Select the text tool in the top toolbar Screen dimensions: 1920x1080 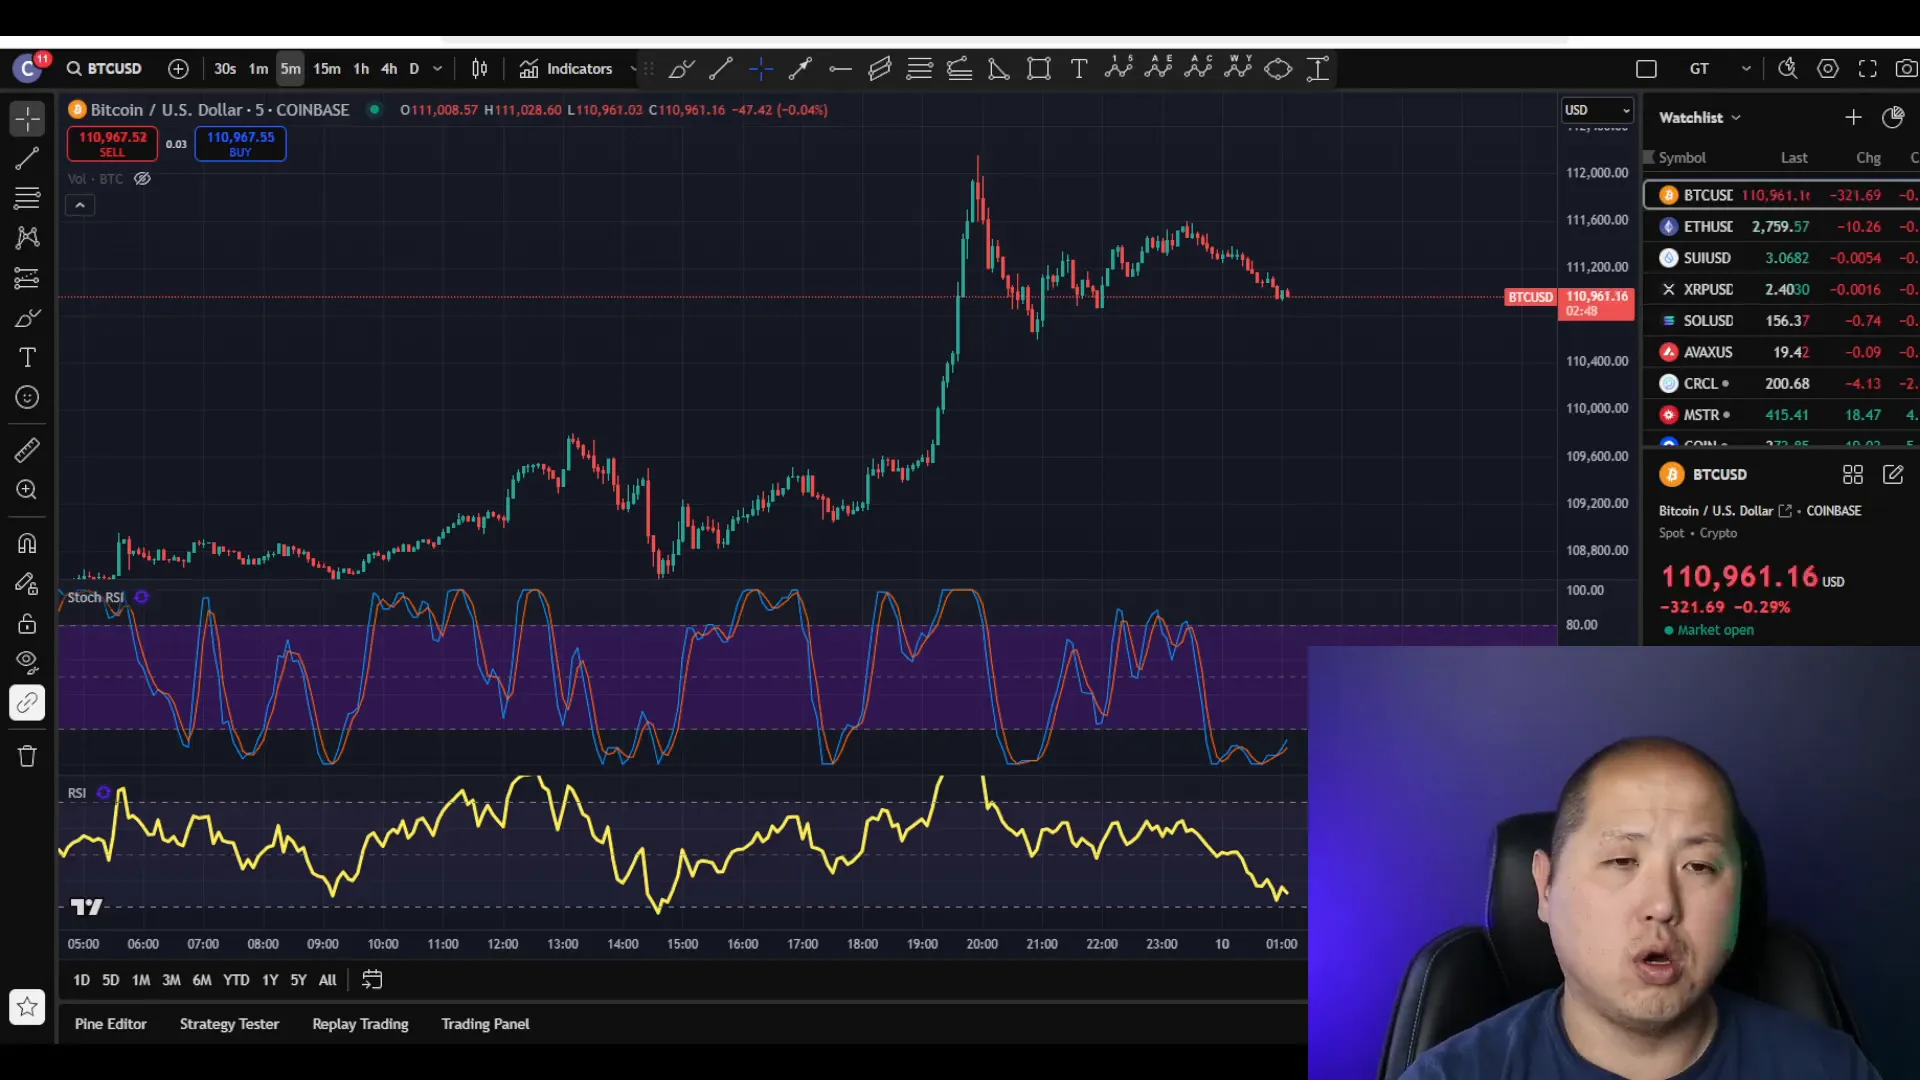tap(1079, 68)
